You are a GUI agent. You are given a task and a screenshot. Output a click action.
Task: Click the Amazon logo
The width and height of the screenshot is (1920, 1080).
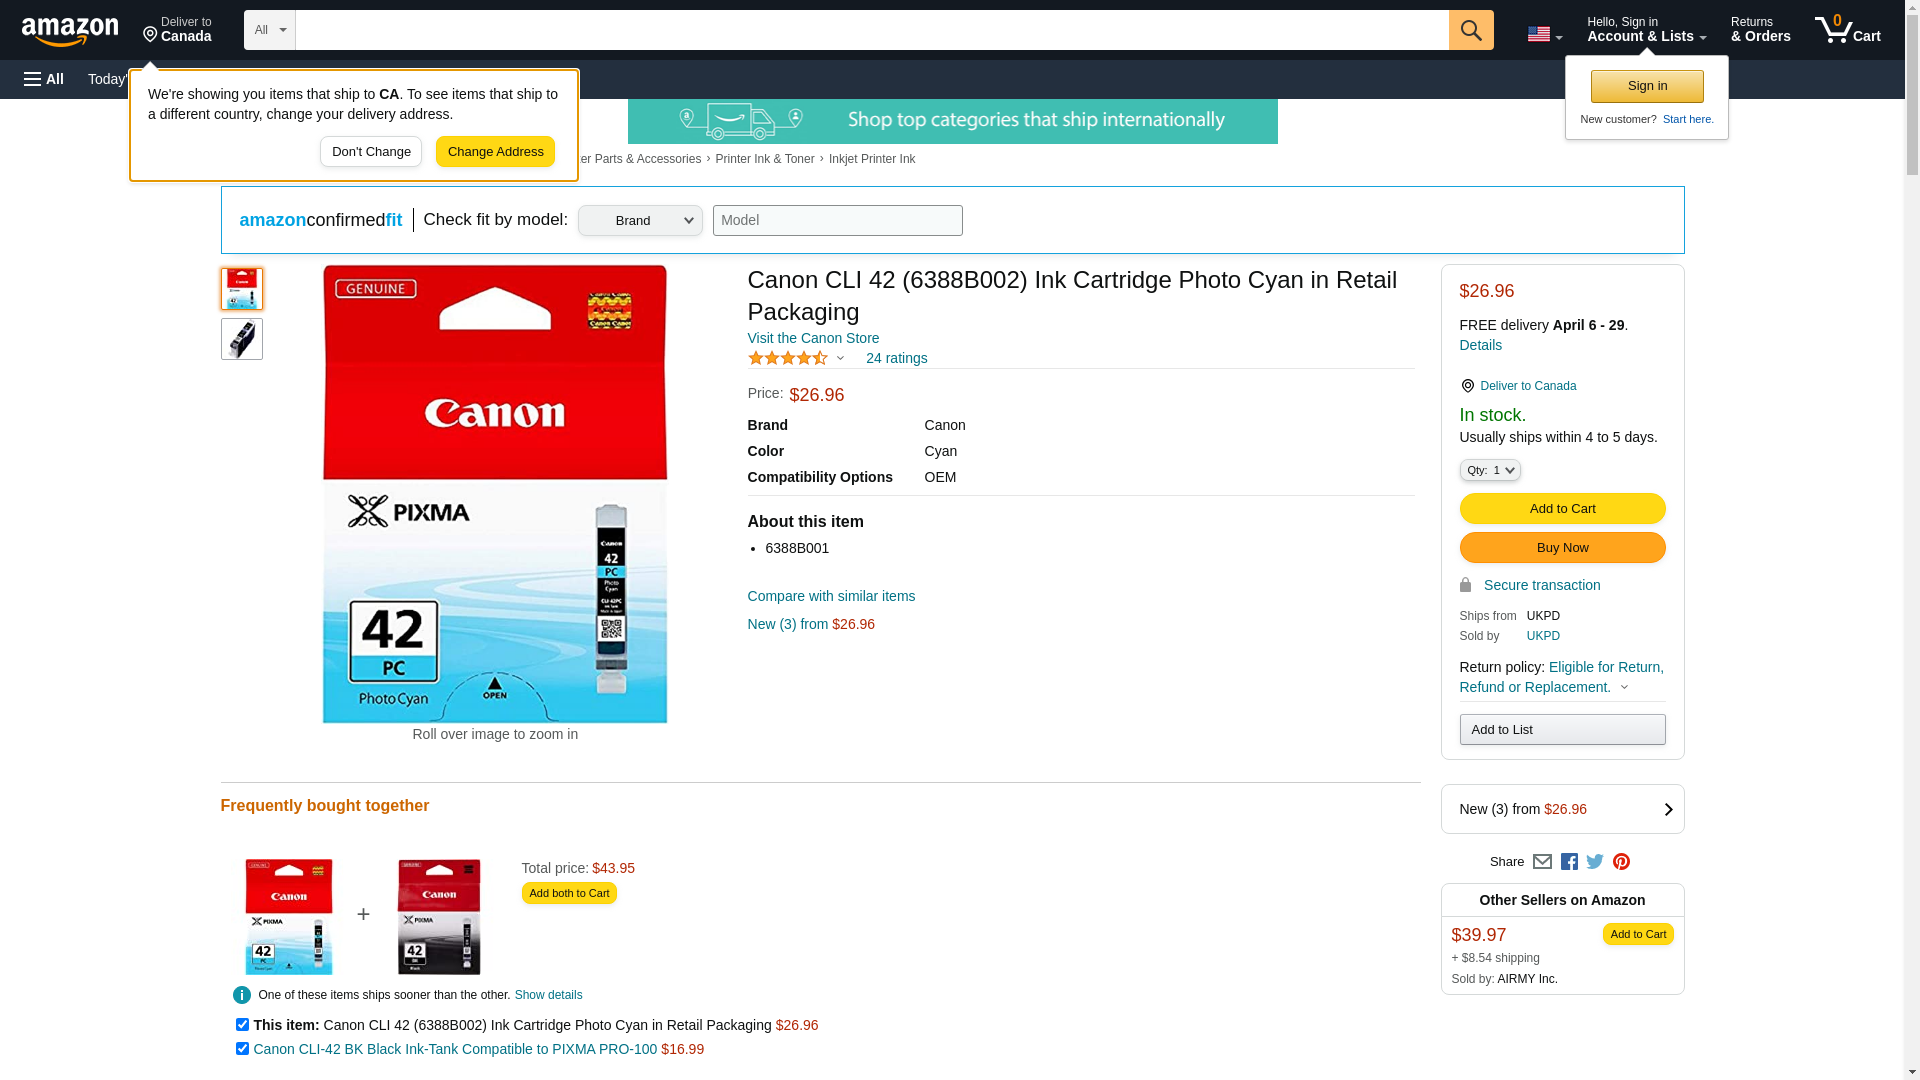coord(70,31)
